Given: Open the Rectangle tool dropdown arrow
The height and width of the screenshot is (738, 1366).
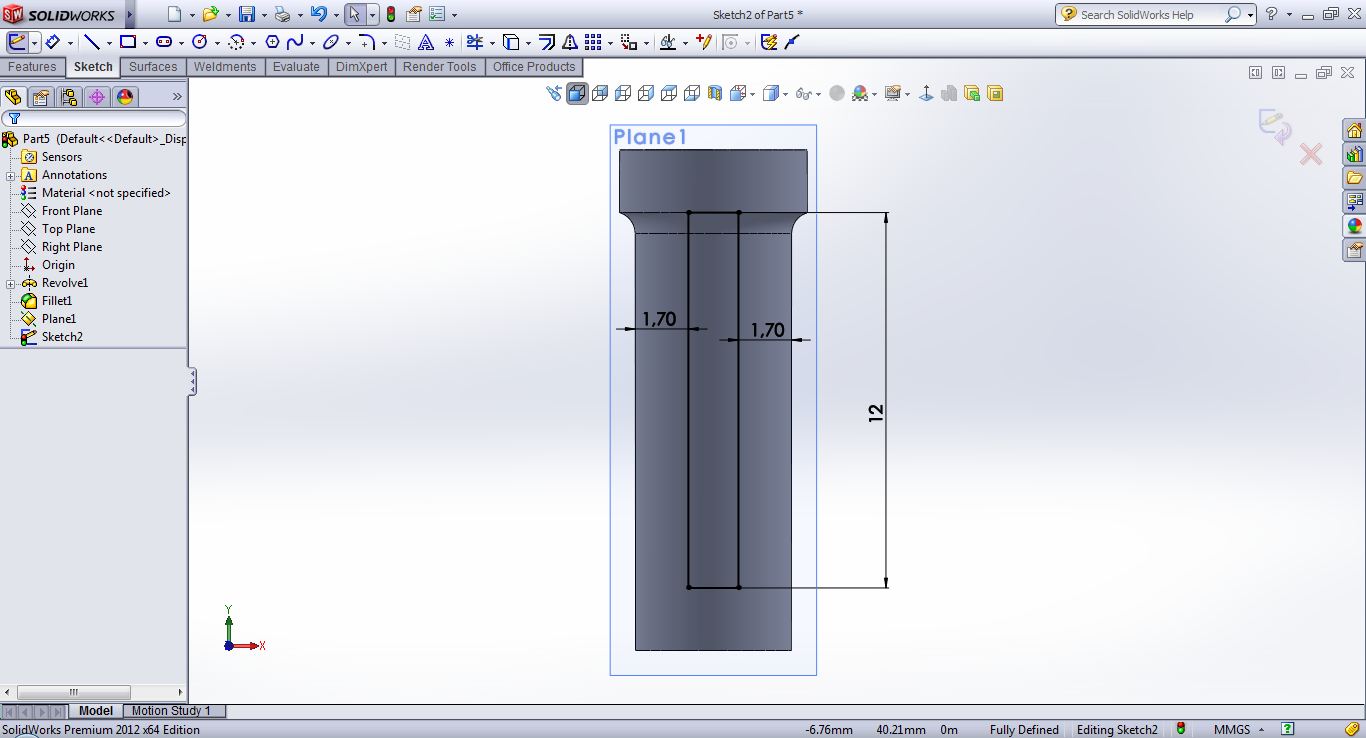Looking at the screenshot, I should click(145, 43).
